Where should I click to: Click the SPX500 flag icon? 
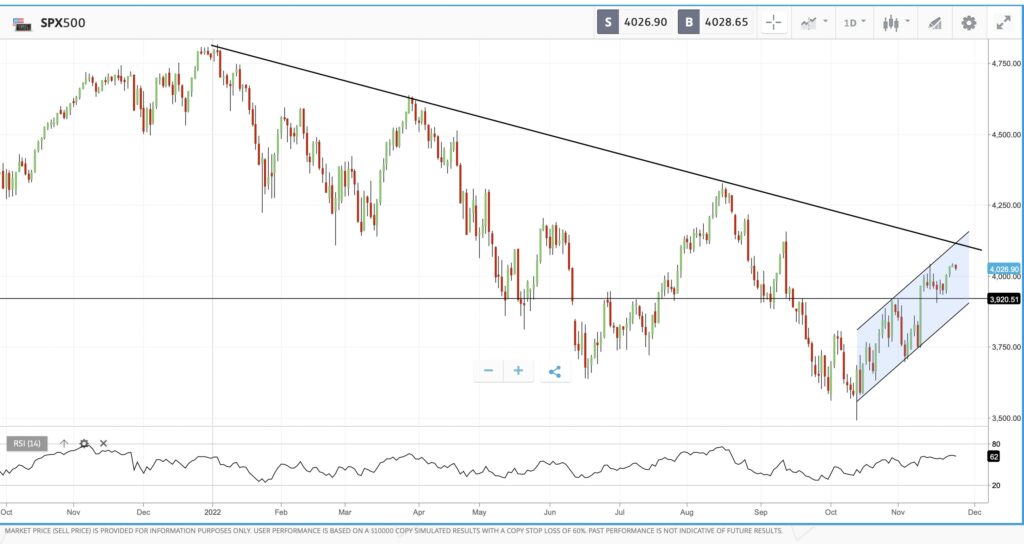(21, 22)
